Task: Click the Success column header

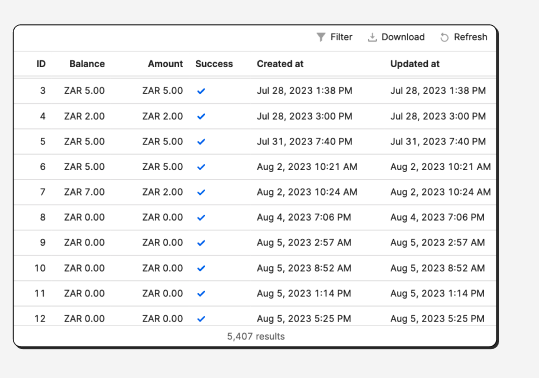Action: tap(214, 64)
